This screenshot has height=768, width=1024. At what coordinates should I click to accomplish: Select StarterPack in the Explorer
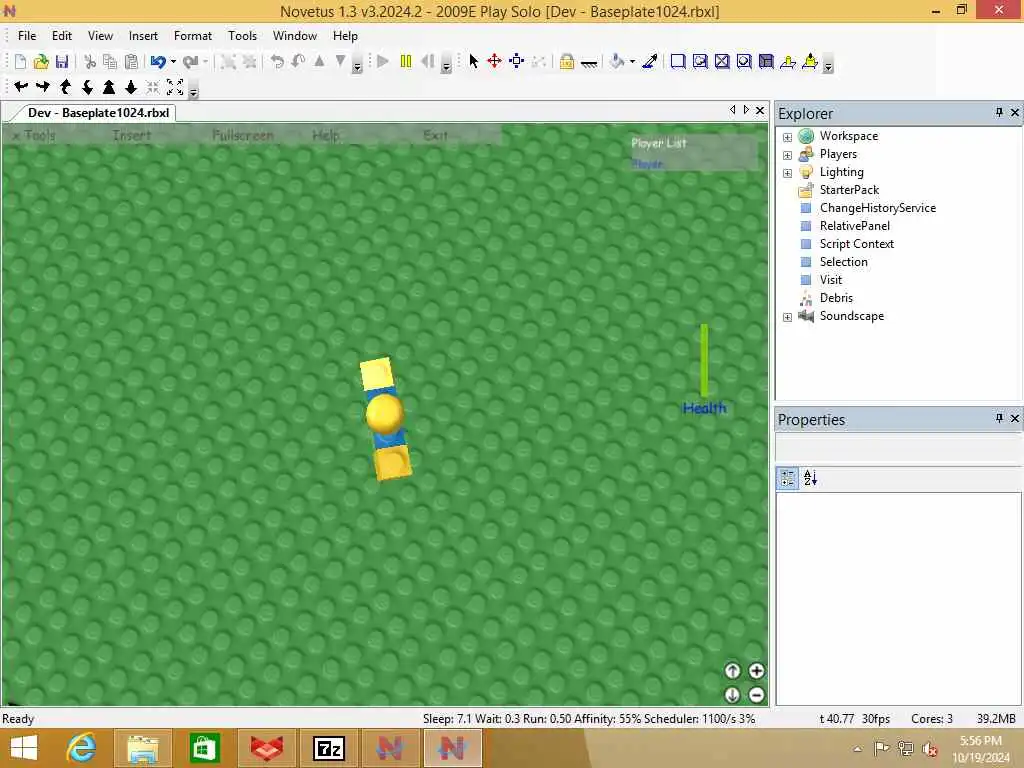[x=849, y=190]
